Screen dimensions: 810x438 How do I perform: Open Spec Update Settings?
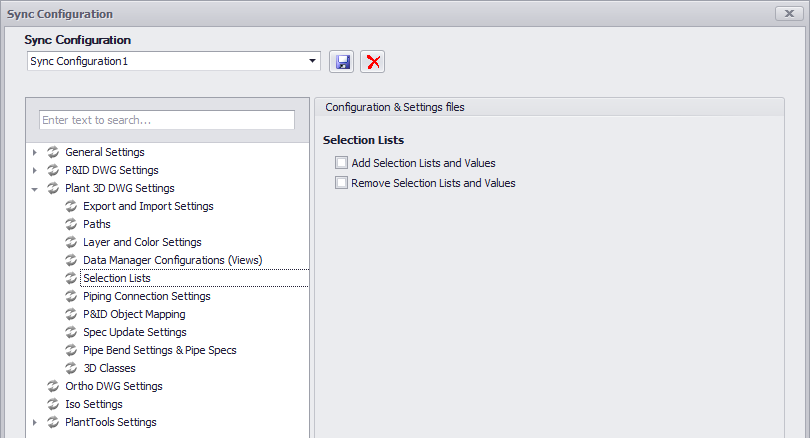click(135, 332)
